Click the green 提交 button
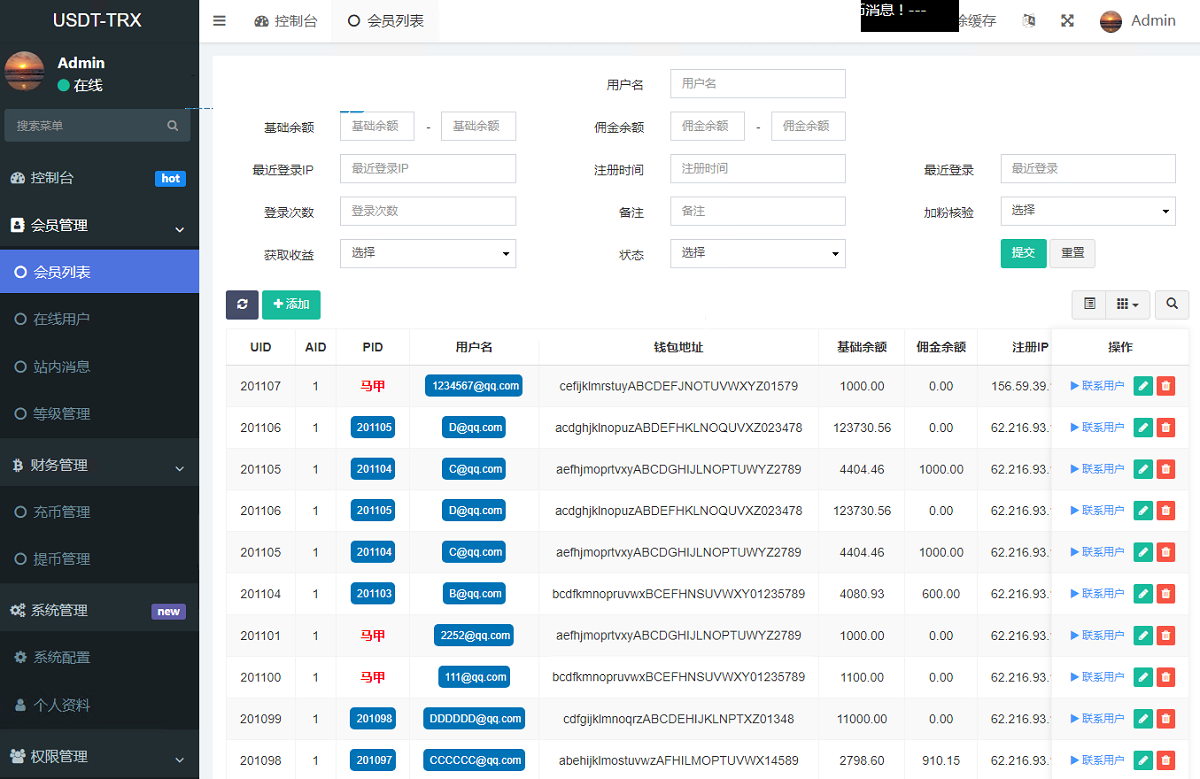This screenshot has height=779, width=1200. pyautogui.click(x=1023, y=253)
